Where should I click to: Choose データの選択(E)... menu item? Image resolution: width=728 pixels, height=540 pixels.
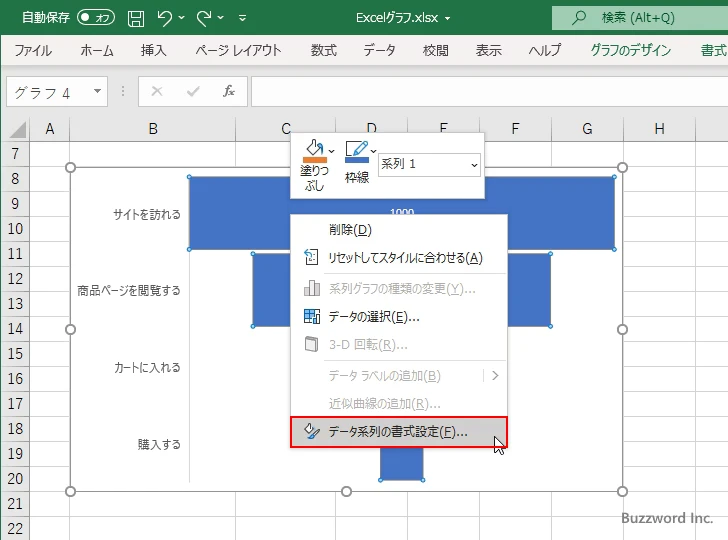pos(399,317)
